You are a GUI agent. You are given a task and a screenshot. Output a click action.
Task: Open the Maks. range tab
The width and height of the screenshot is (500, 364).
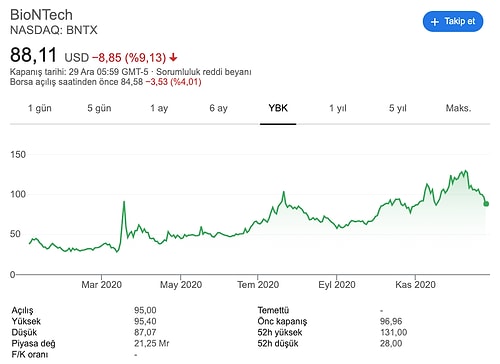click(458, 108)
